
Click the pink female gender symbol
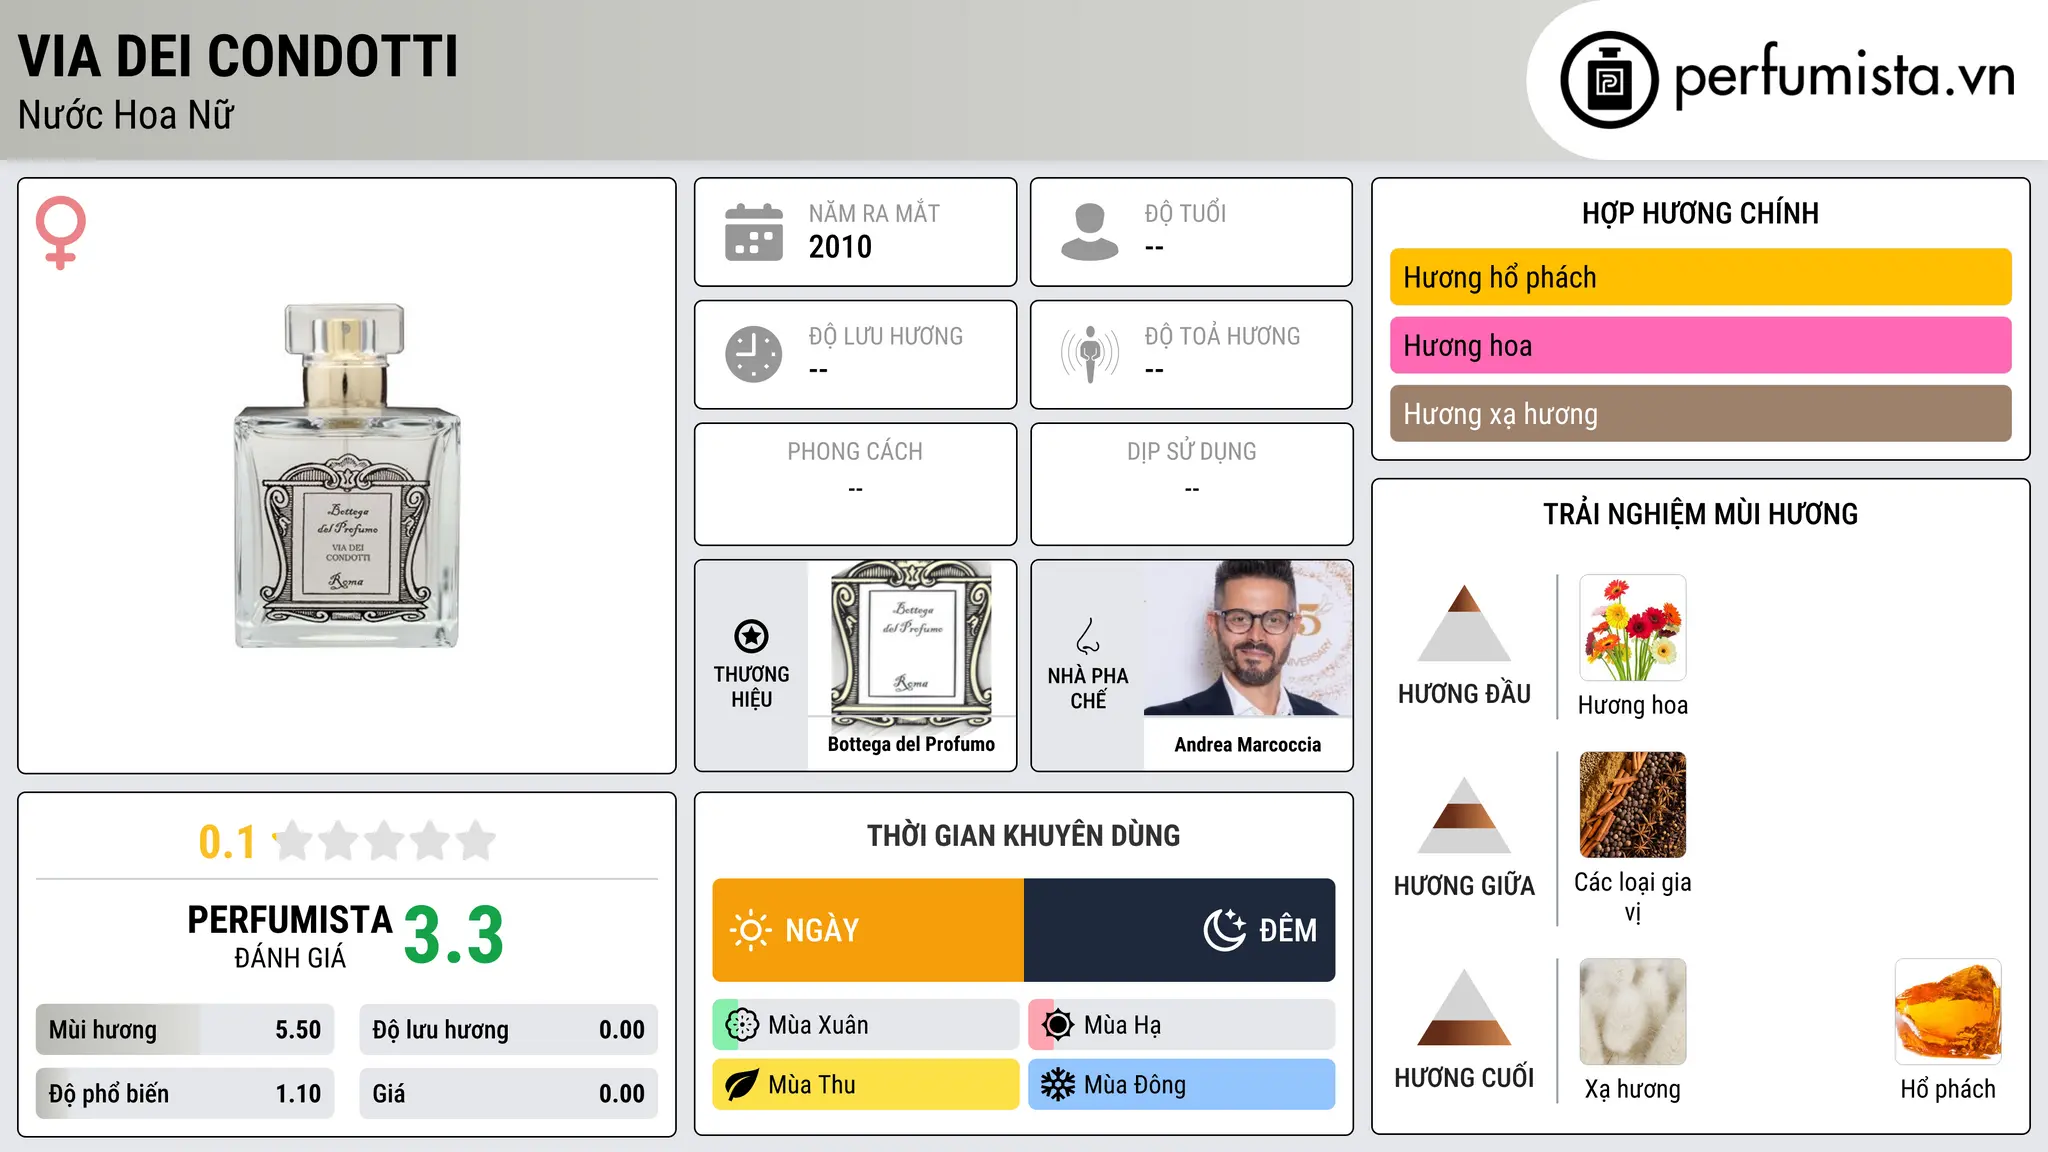click(61, 233)
